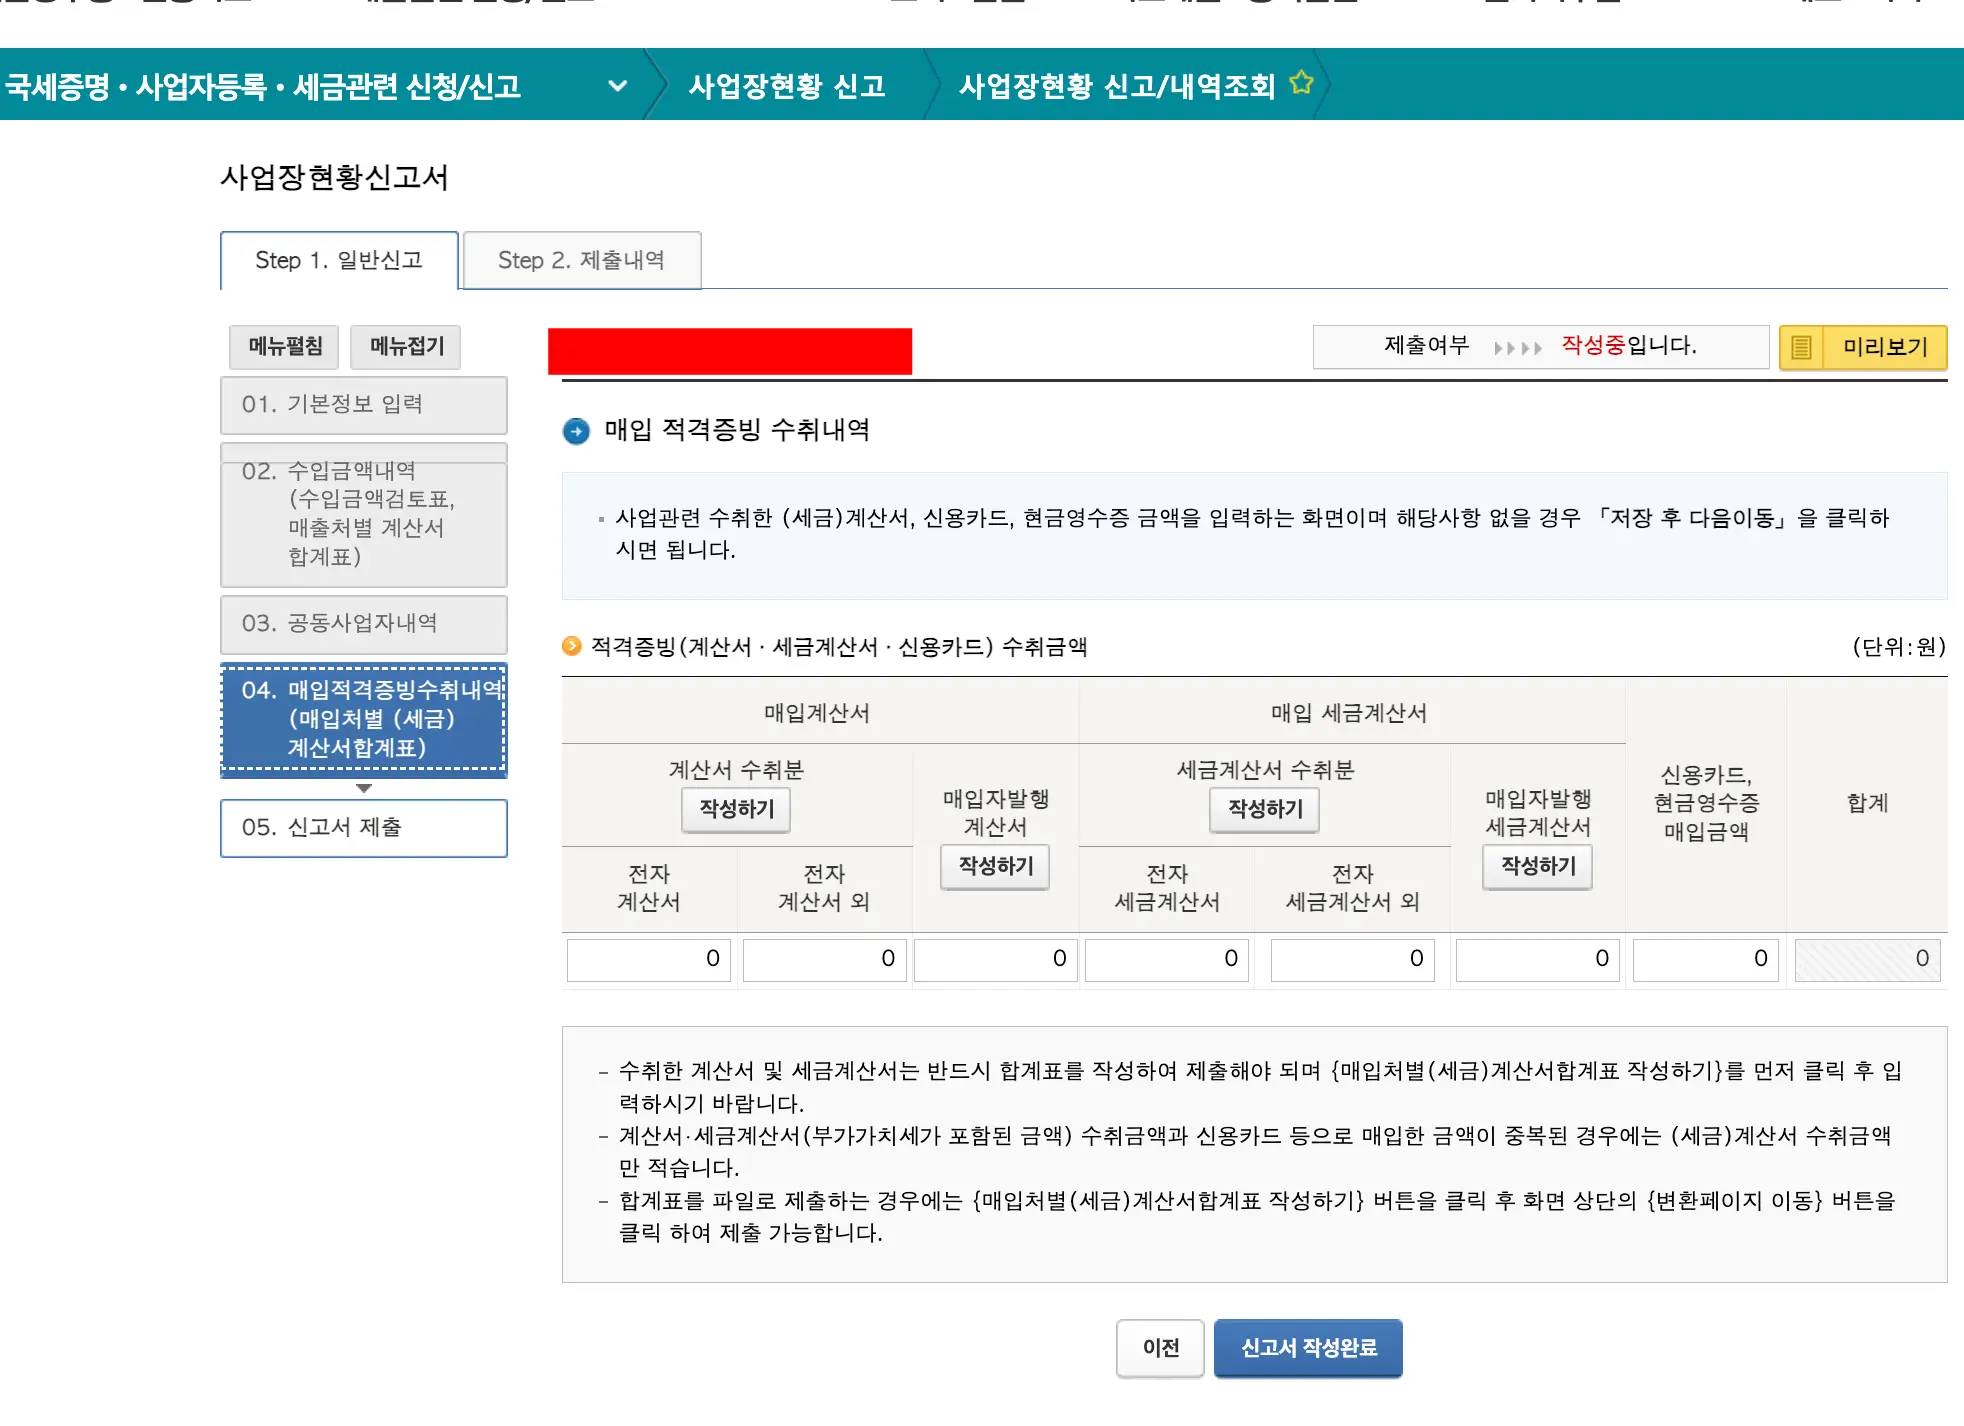Open sidebar menu 01. 기본정보 입력
This screenshot has height=1426, width=1964.
[363, 405]
